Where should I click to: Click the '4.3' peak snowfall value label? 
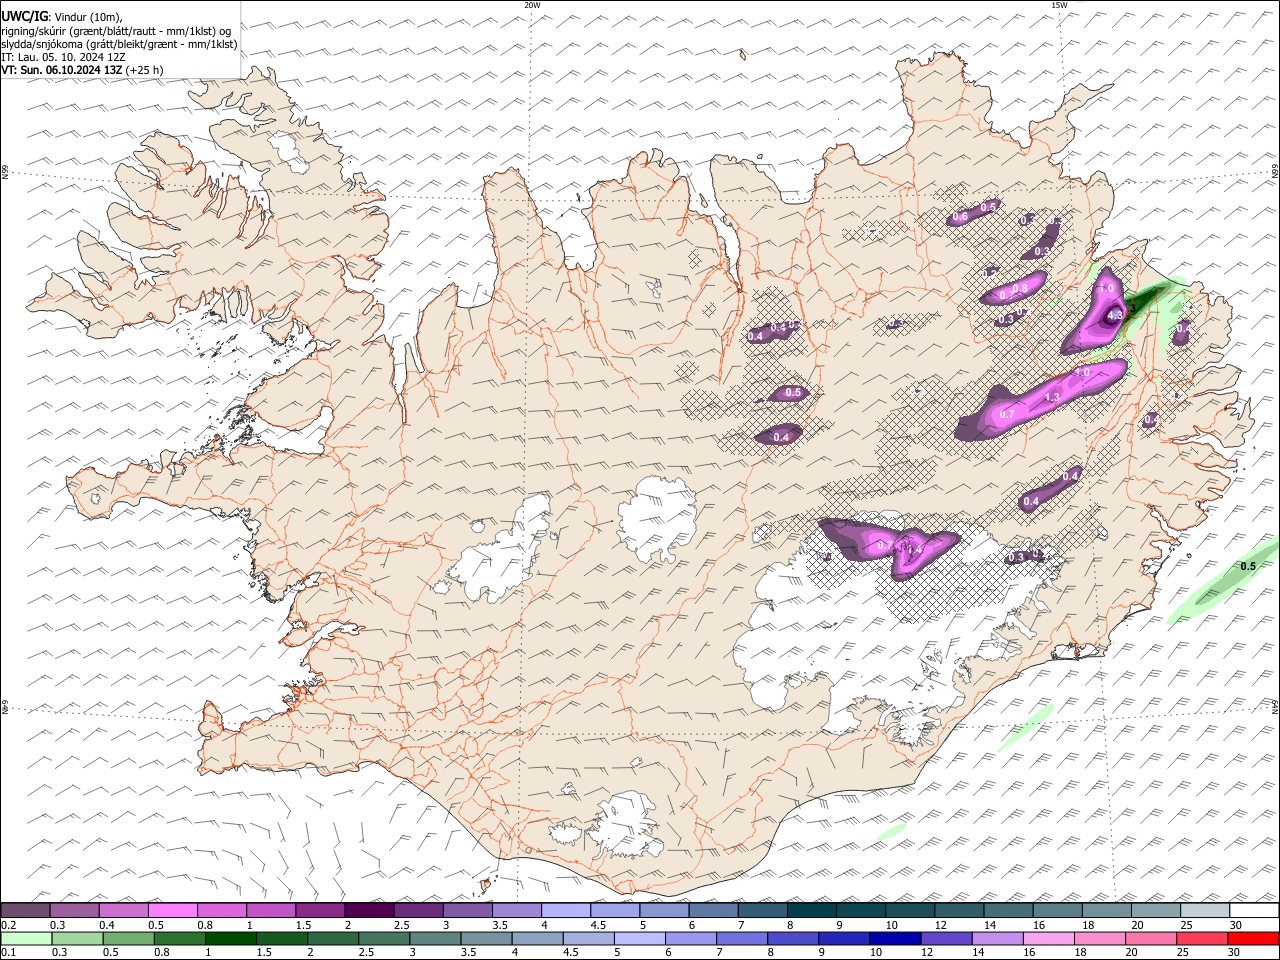1116,315
